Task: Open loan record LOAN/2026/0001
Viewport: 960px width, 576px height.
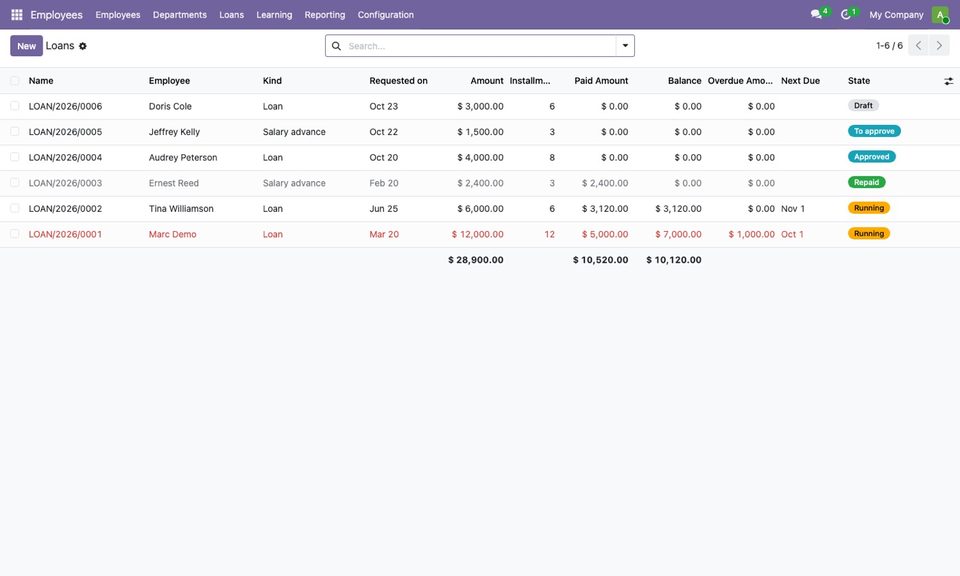Action: (66, 234)
